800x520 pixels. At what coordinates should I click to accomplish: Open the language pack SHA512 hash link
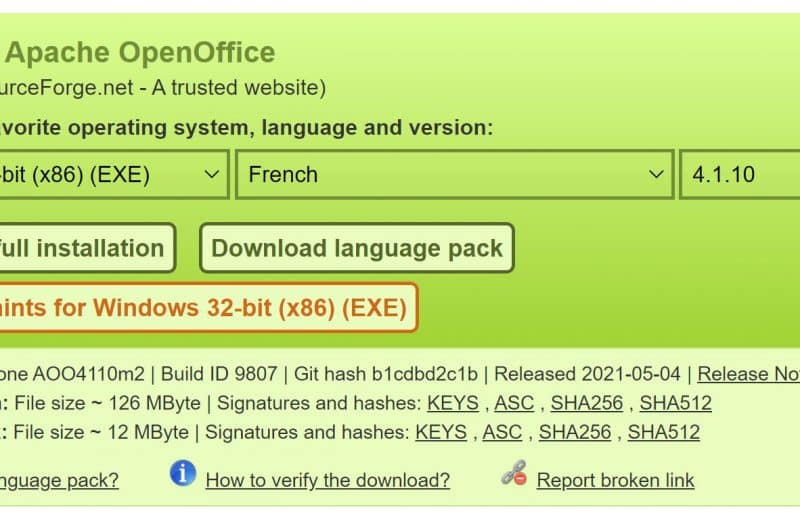point(664,432)
